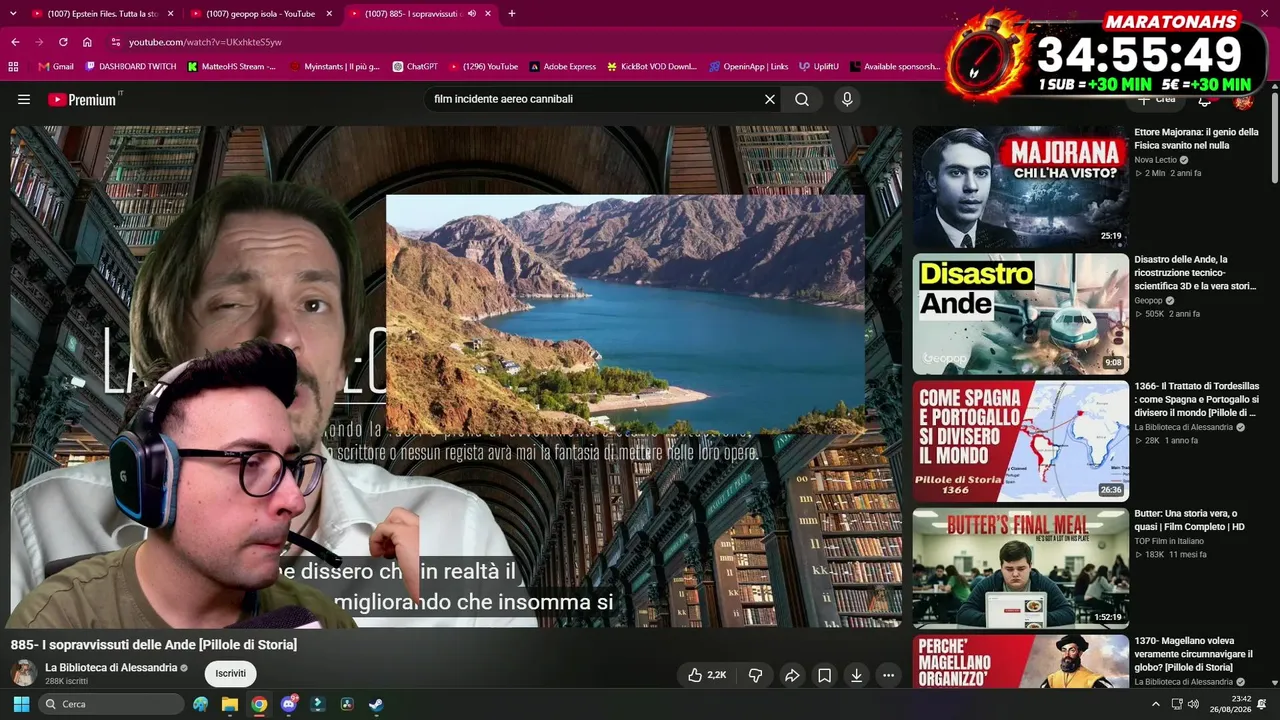Screen dimensions: 1280x720
Task: View site information icon in address bar
Action: coord(116,42)
